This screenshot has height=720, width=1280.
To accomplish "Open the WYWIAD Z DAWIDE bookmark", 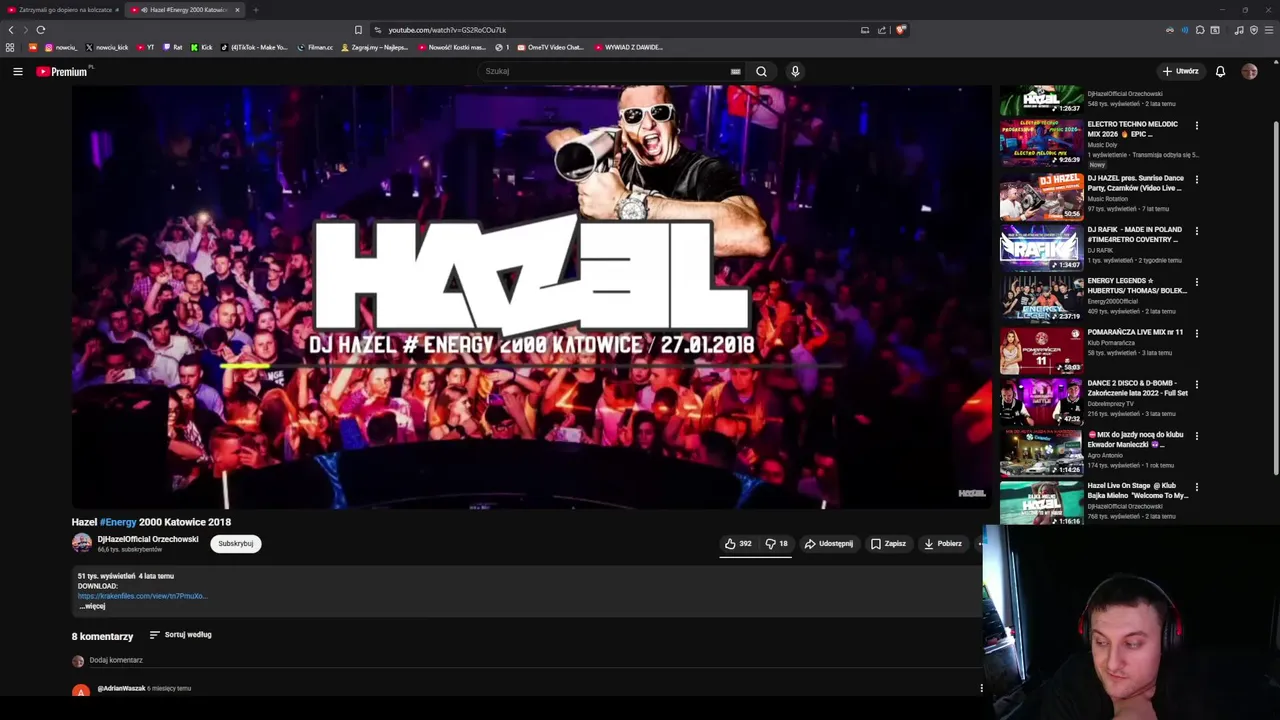I will [628, 47].
